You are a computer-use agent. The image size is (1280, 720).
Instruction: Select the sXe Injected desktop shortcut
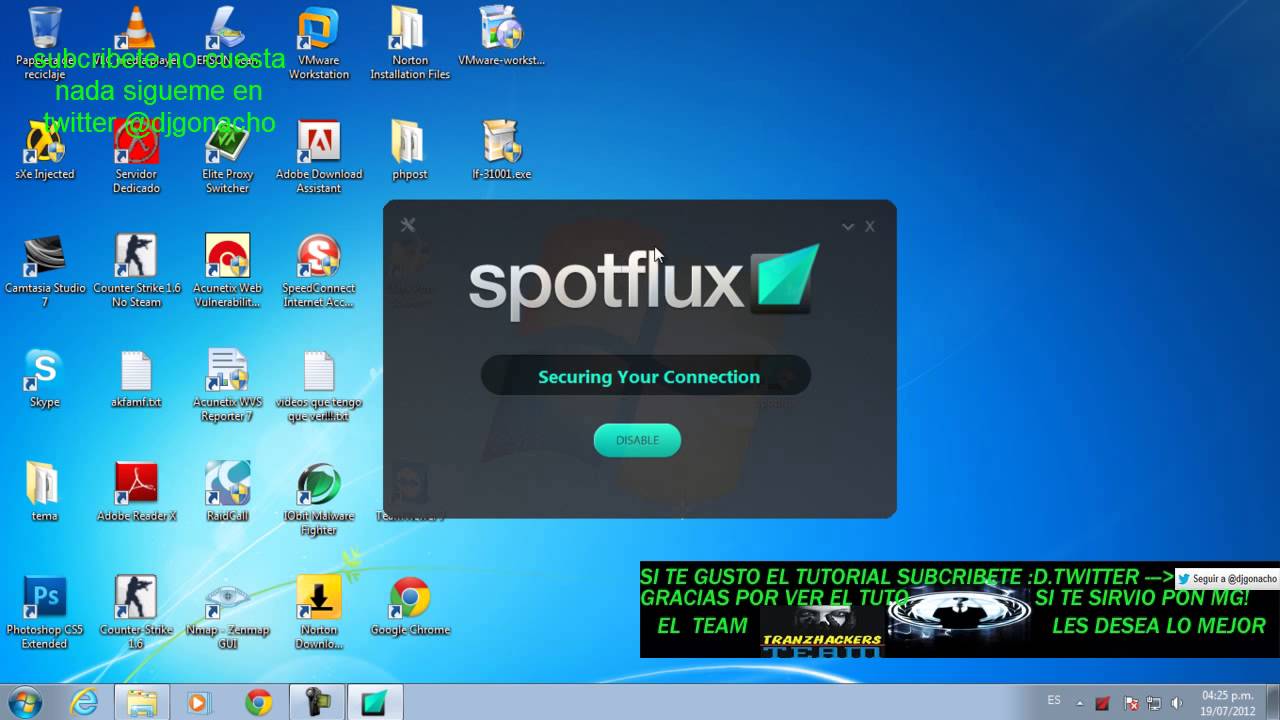[x=45, y=150]
